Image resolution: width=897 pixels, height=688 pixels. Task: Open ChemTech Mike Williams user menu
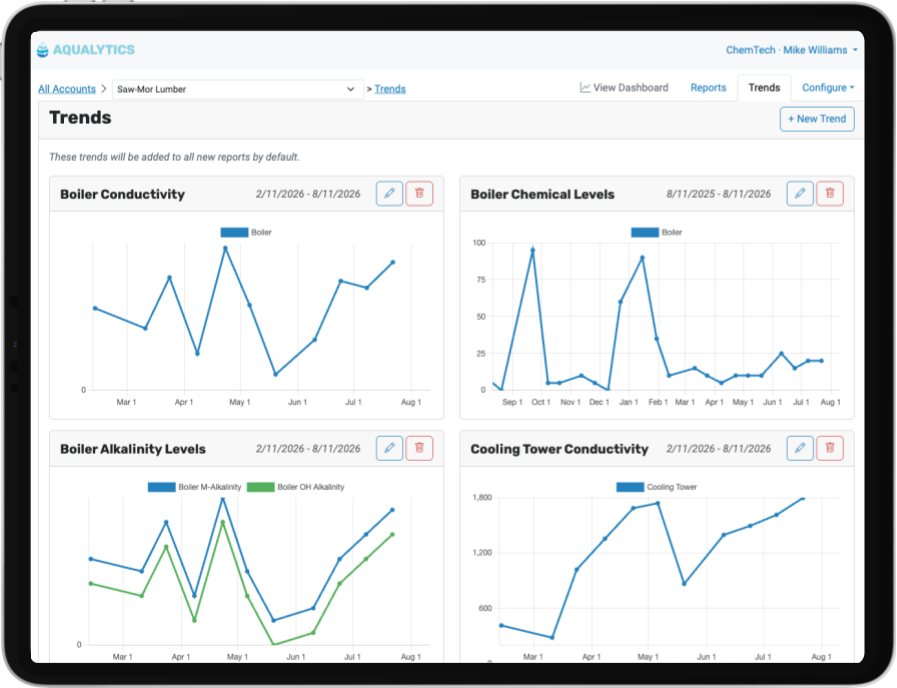791,50
